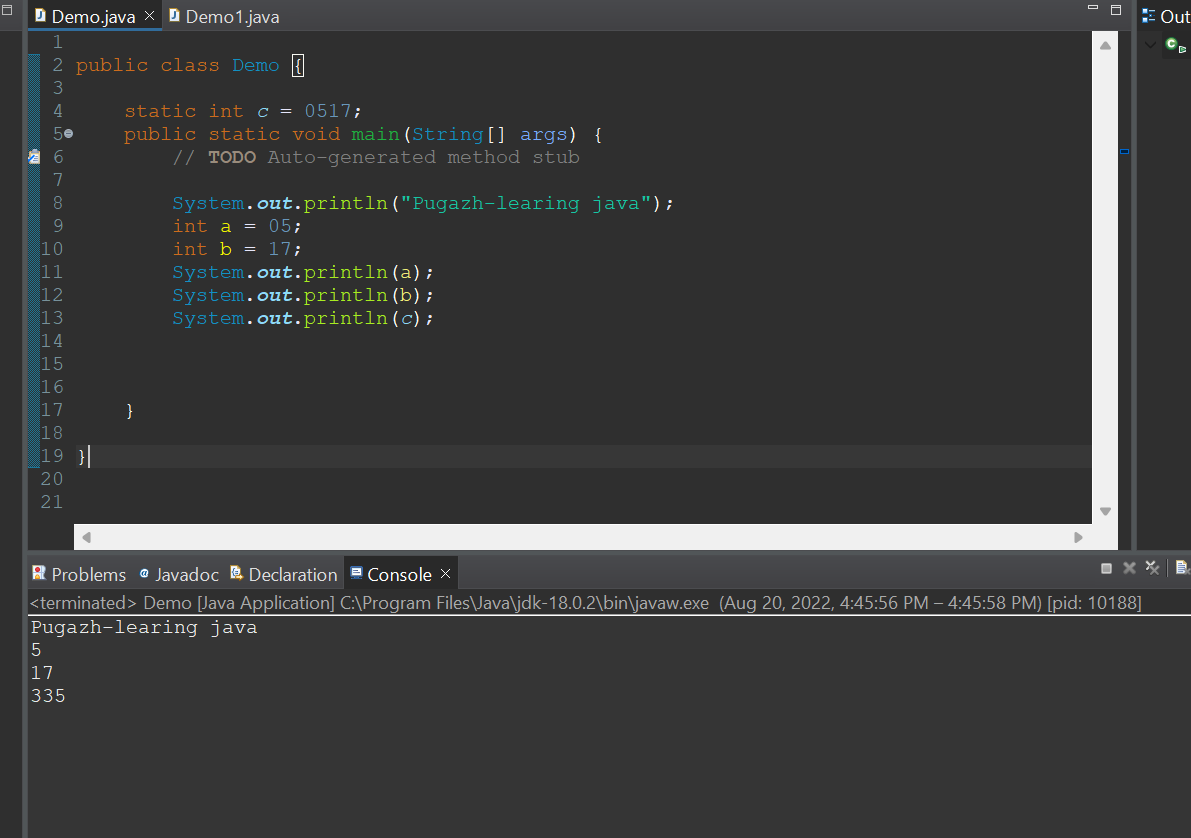
Task: Click the Problems view icon
Action: [39, 573]
